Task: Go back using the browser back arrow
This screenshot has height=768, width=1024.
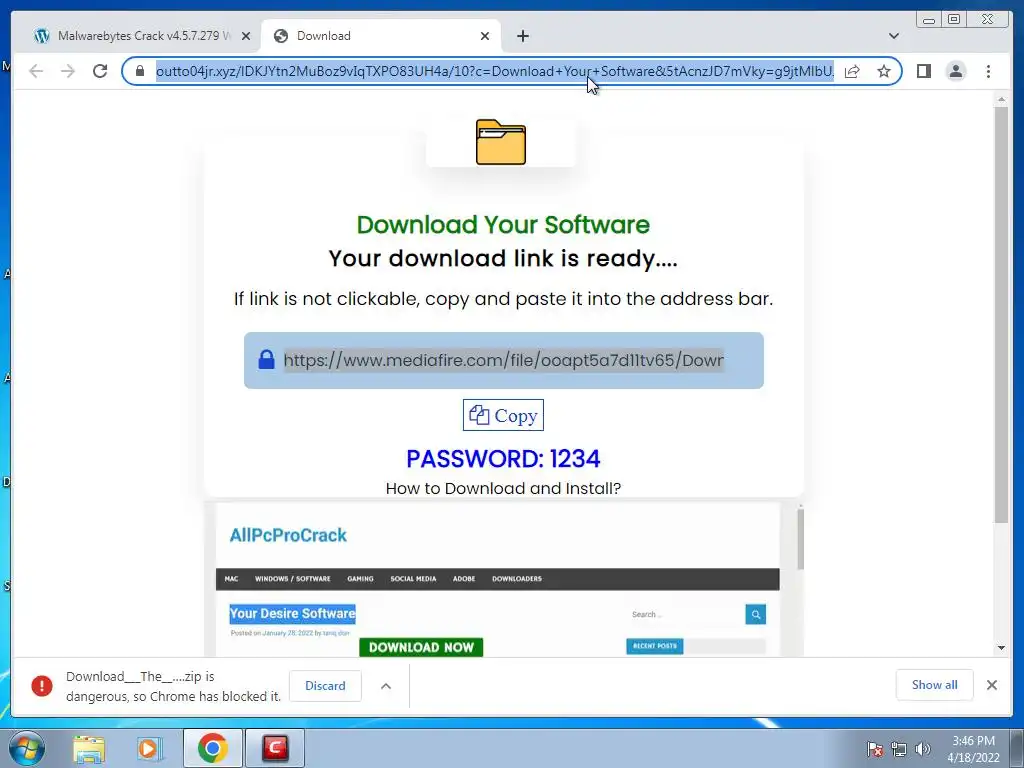Action: (x=36, y=71)
